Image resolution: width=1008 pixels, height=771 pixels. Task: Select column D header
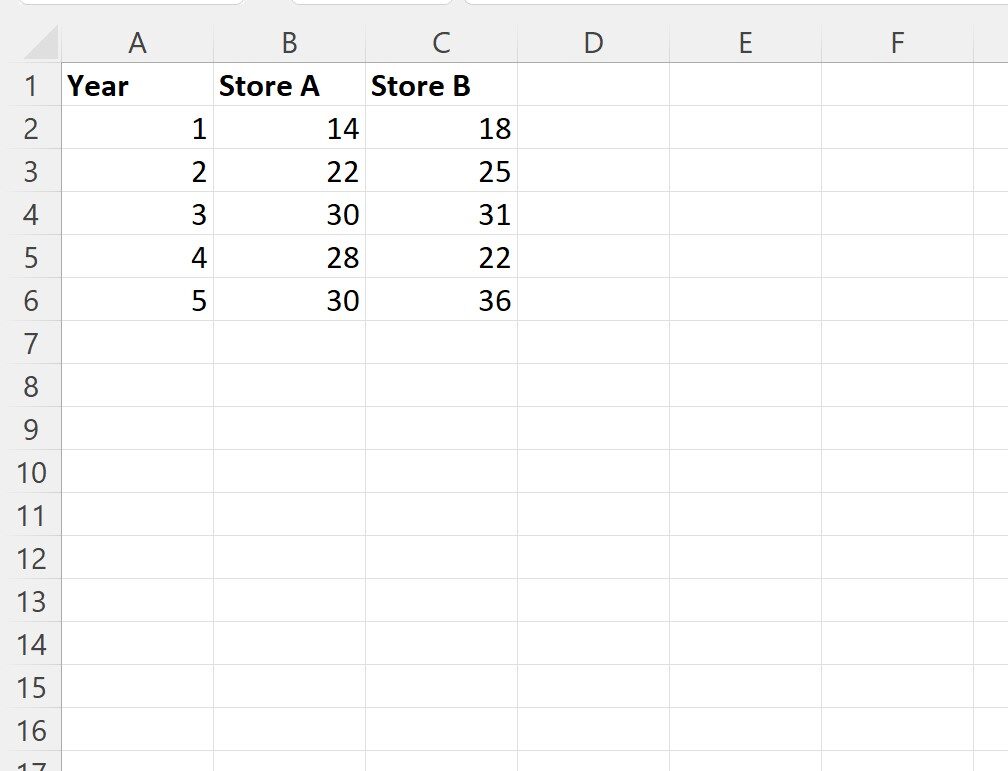click(x=593, y=44)
